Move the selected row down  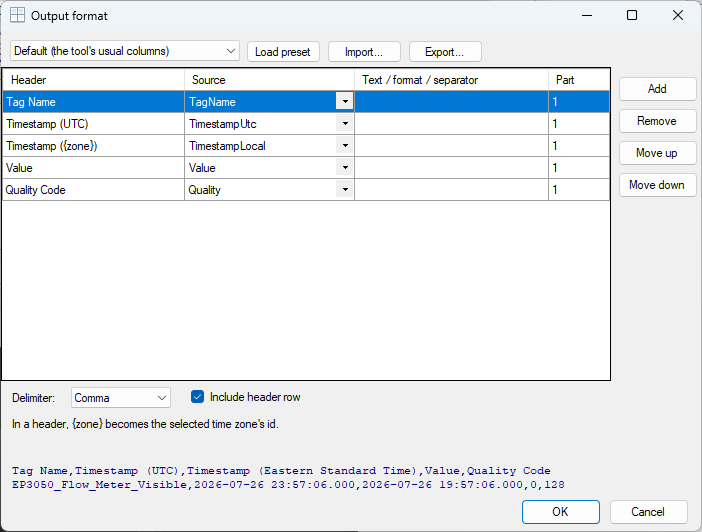pyautogui.click(x=657, y=185)
